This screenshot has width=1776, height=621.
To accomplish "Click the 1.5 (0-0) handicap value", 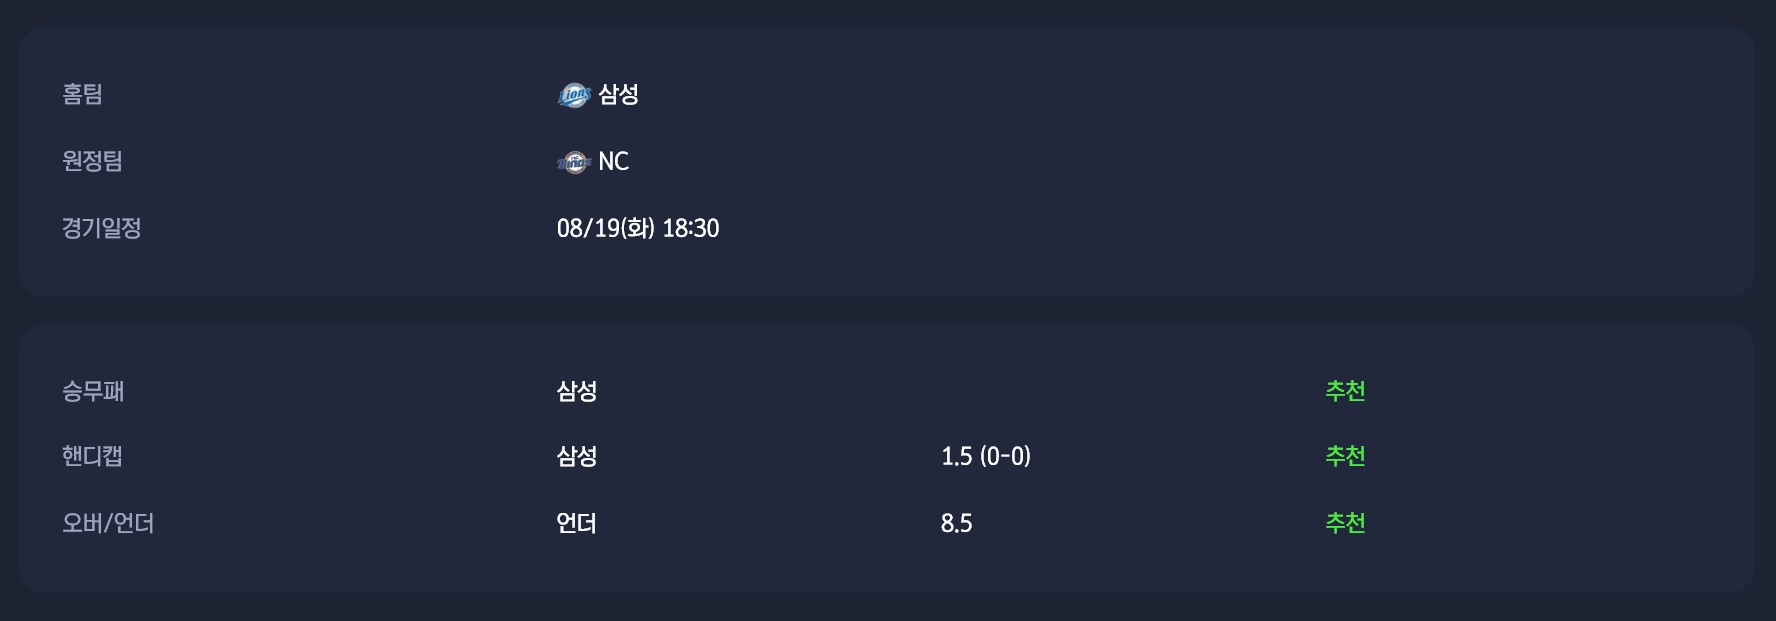I will (985, 456).
